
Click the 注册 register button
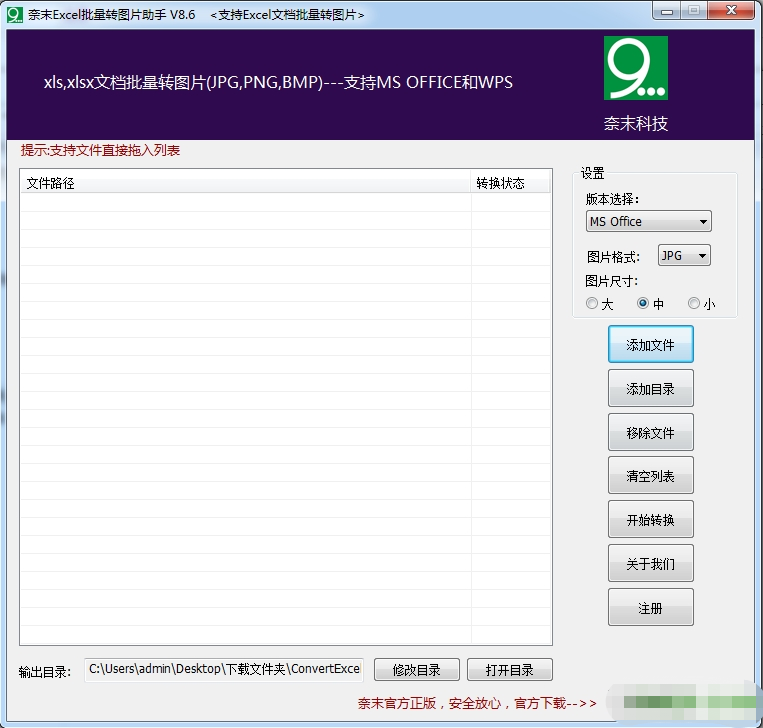650,608
